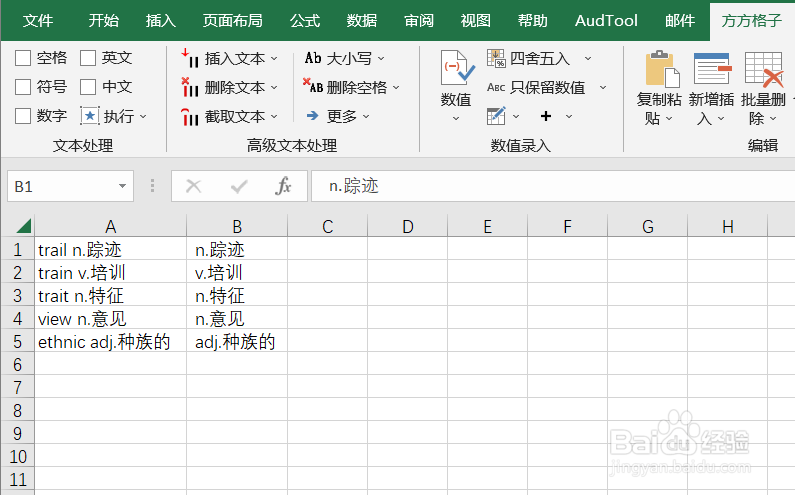Open the 文件 tab
This screenshot has width=795, height=495.
(38, 21)
